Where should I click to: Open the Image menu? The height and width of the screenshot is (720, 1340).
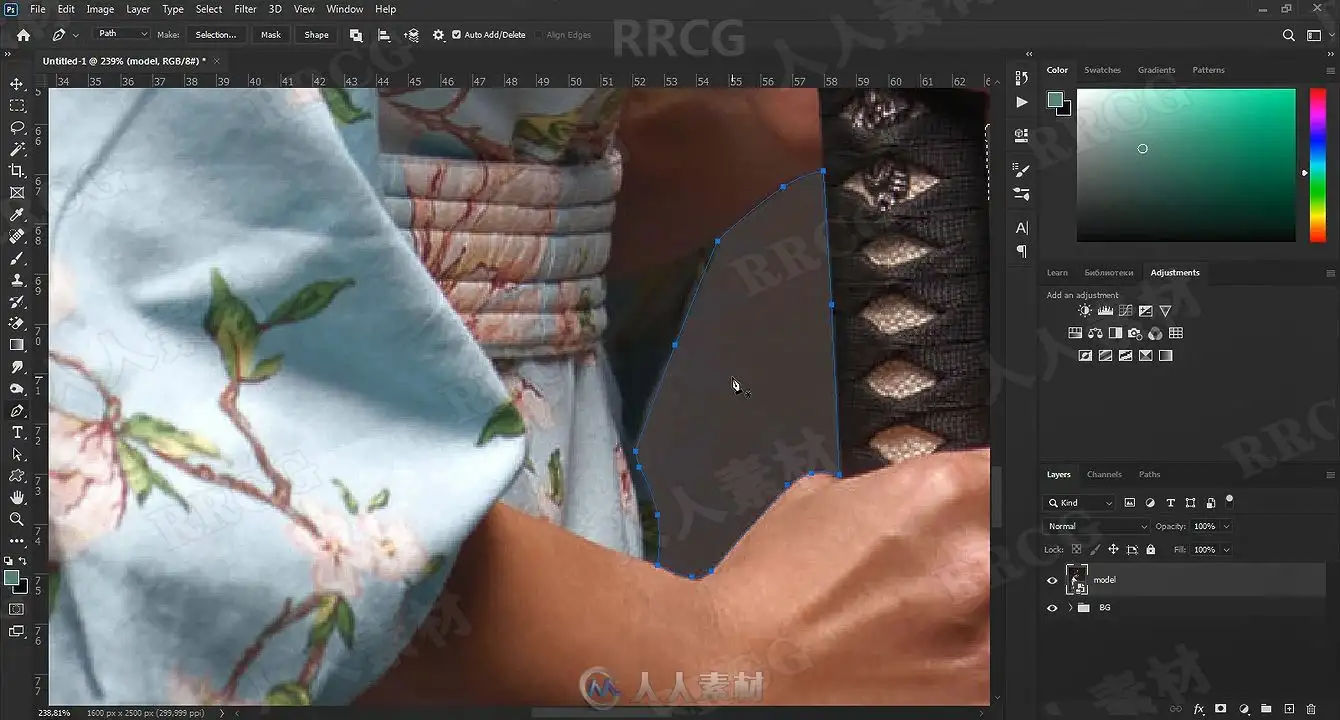[x=100, y=9]
